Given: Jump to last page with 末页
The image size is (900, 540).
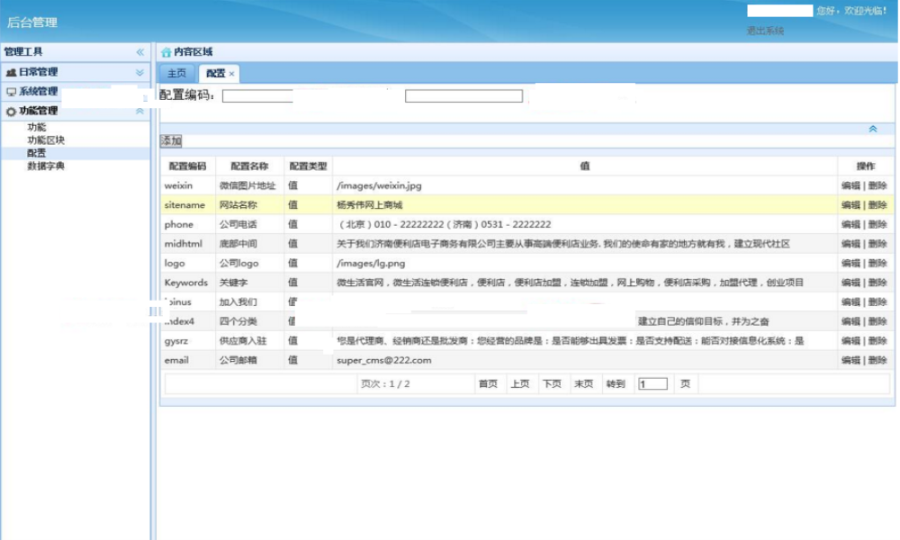Looking at the screenshot, I should [x=583, y=384].
